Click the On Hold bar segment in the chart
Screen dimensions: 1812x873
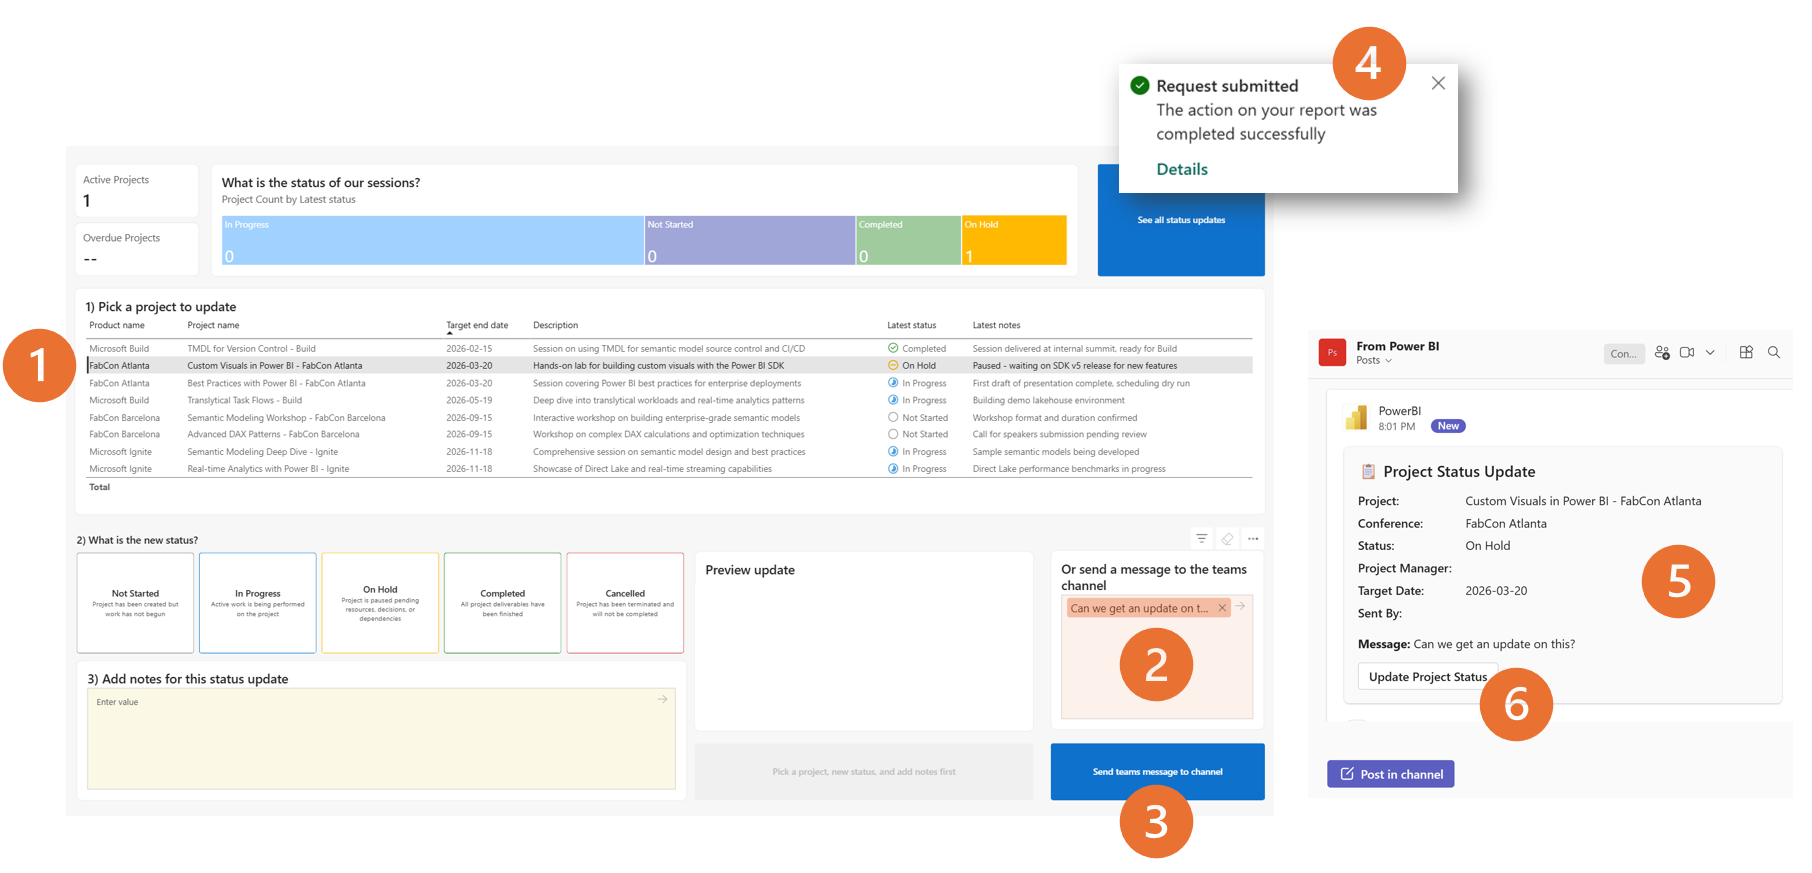coord(1014,240)
